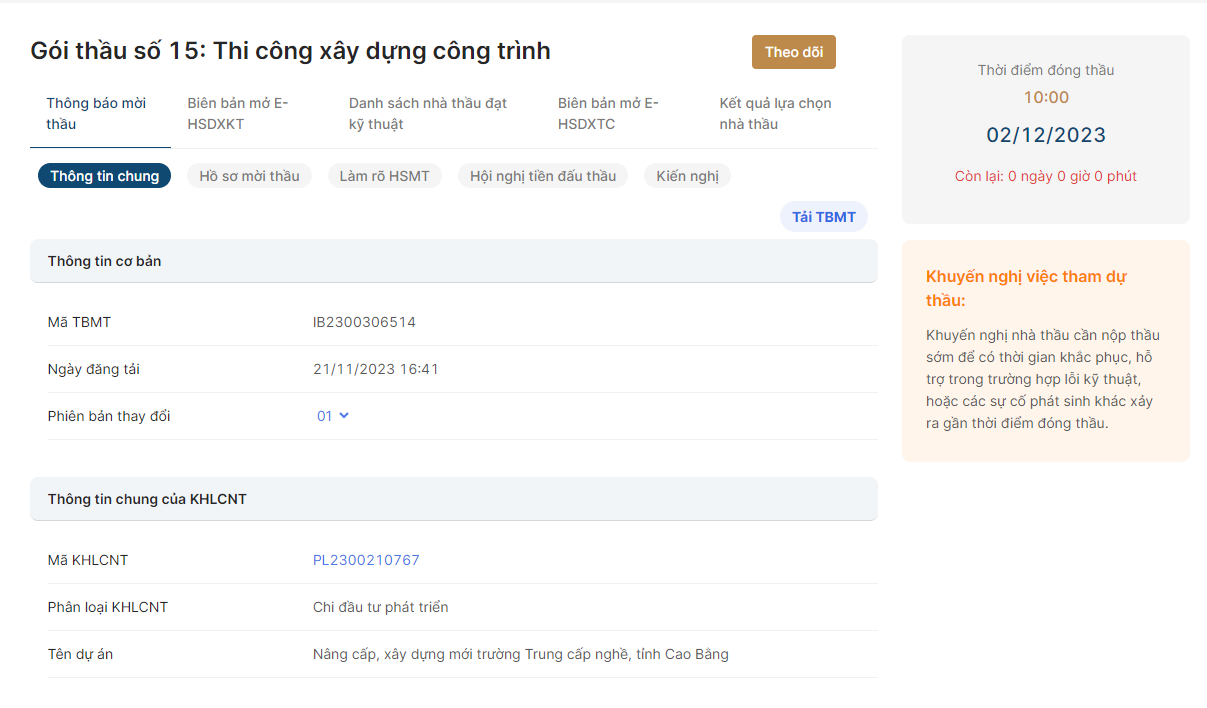This screenshot has height=708, width=1207.
Task: Collapse Thông tin chung của KHLCNT header
Action: coord(453,499)
